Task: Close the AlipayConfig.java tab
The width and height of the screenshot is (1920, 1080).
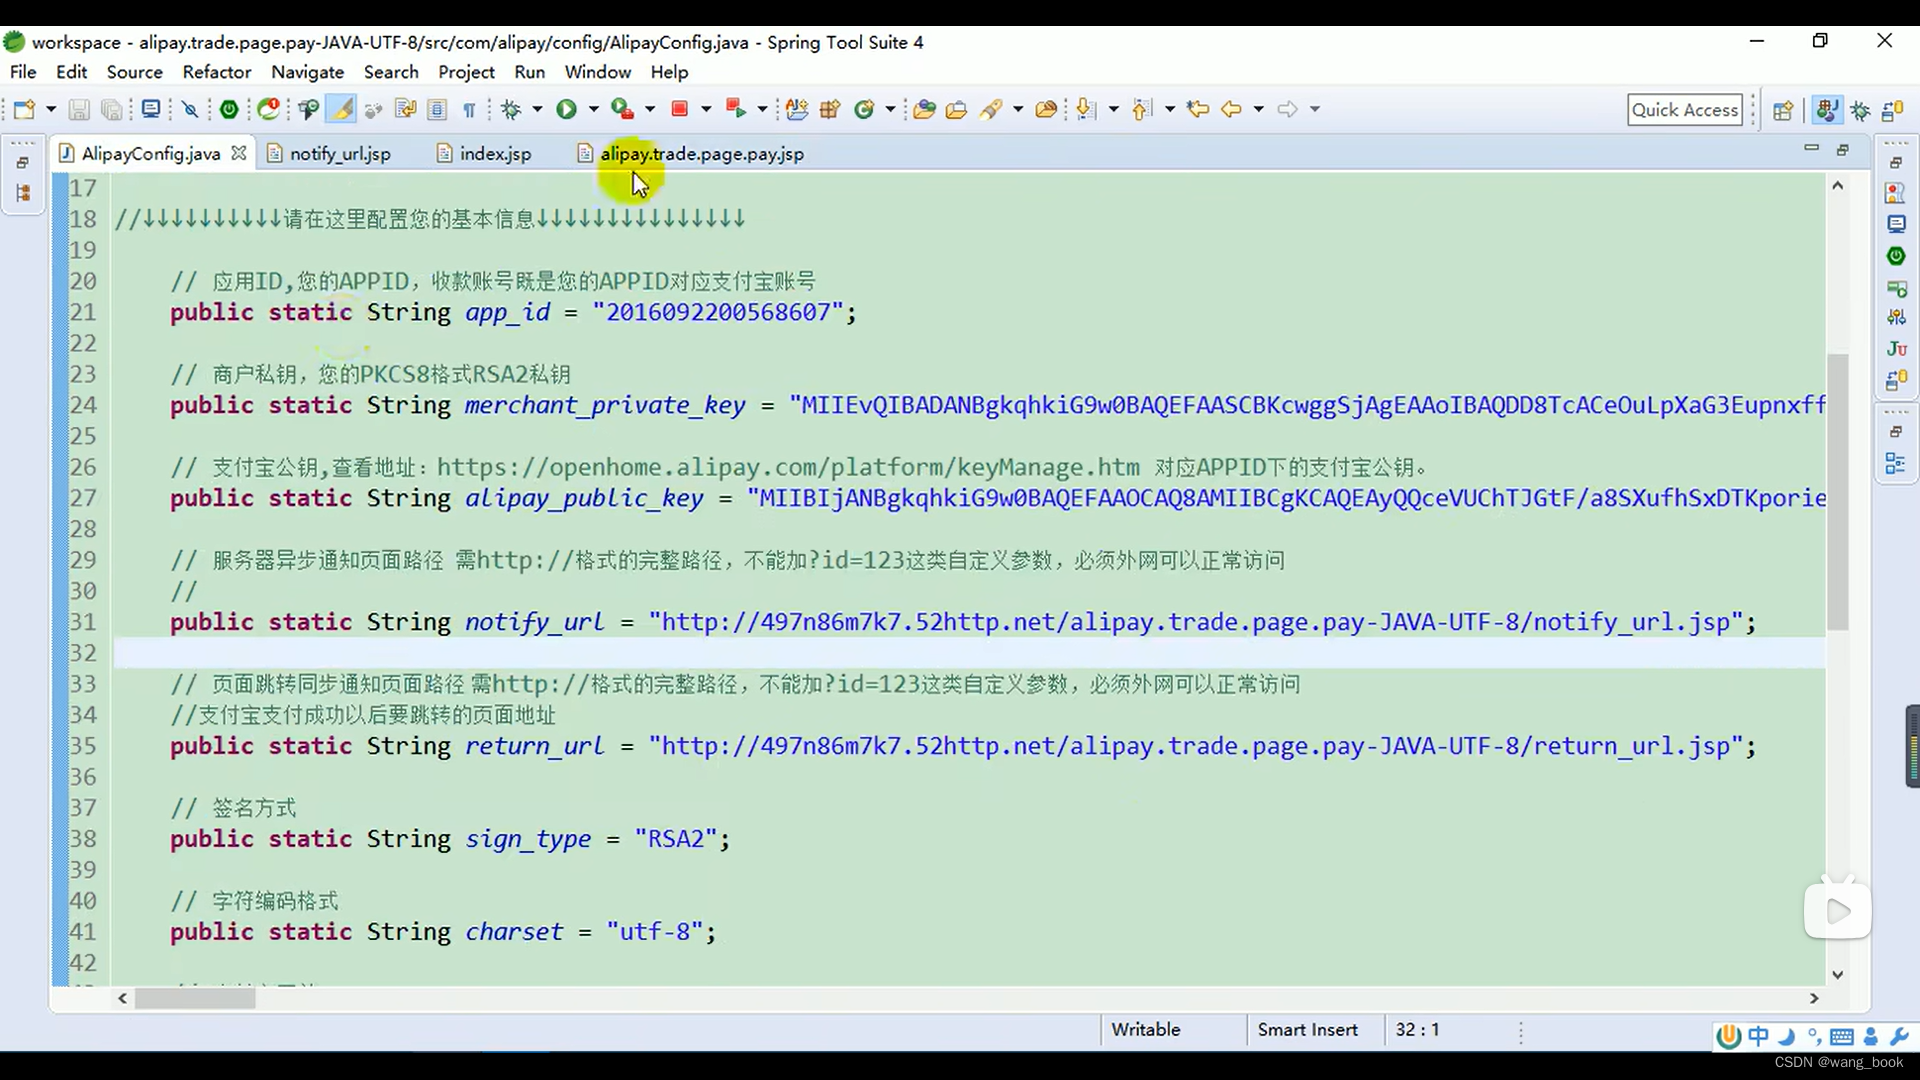Action: click(x=238, y=153)
